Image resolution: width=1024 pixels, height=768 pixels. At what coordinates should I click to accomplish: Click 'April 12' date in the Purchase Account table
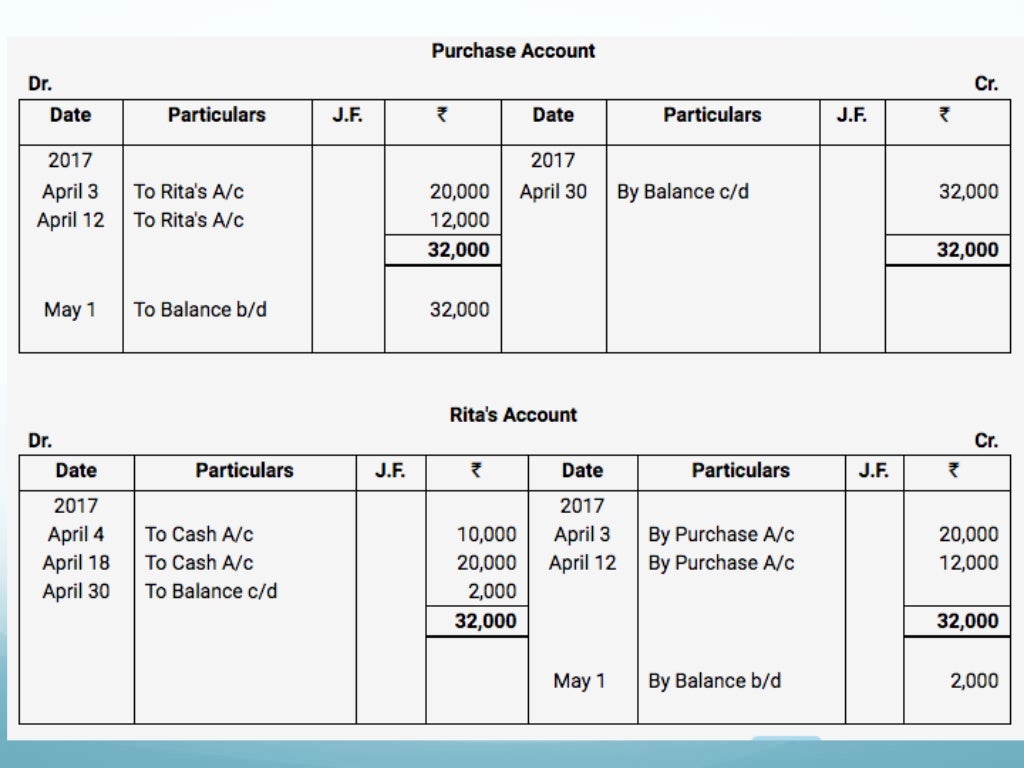coord(71,220)
